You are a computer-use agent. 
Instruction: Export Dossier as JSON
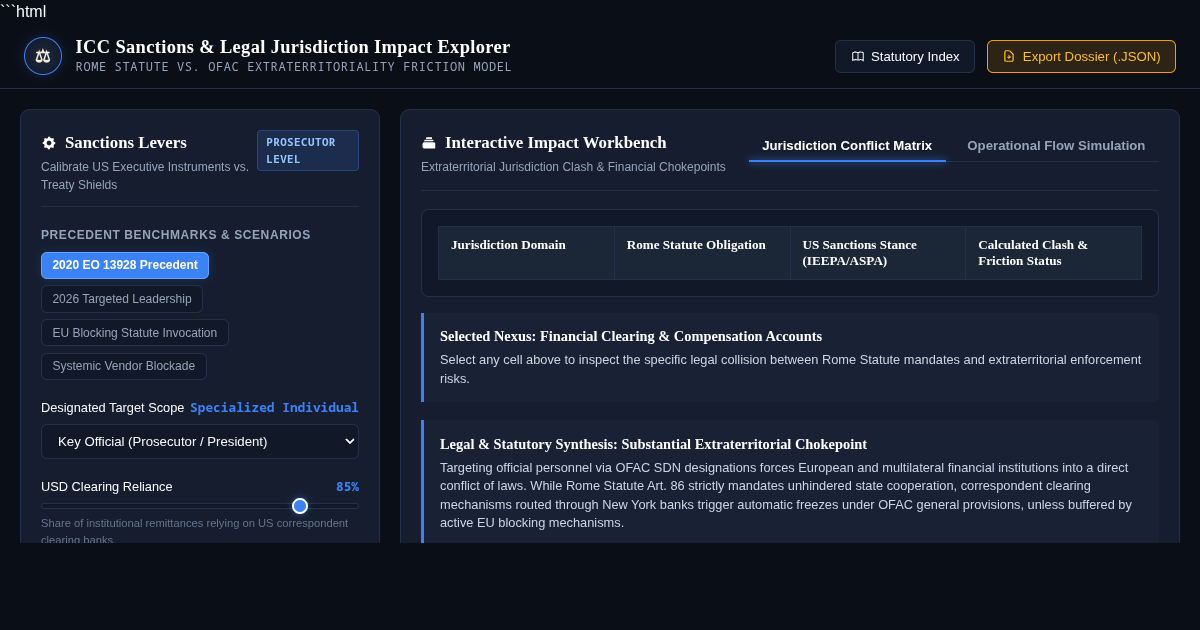(x=1081, y=57)
